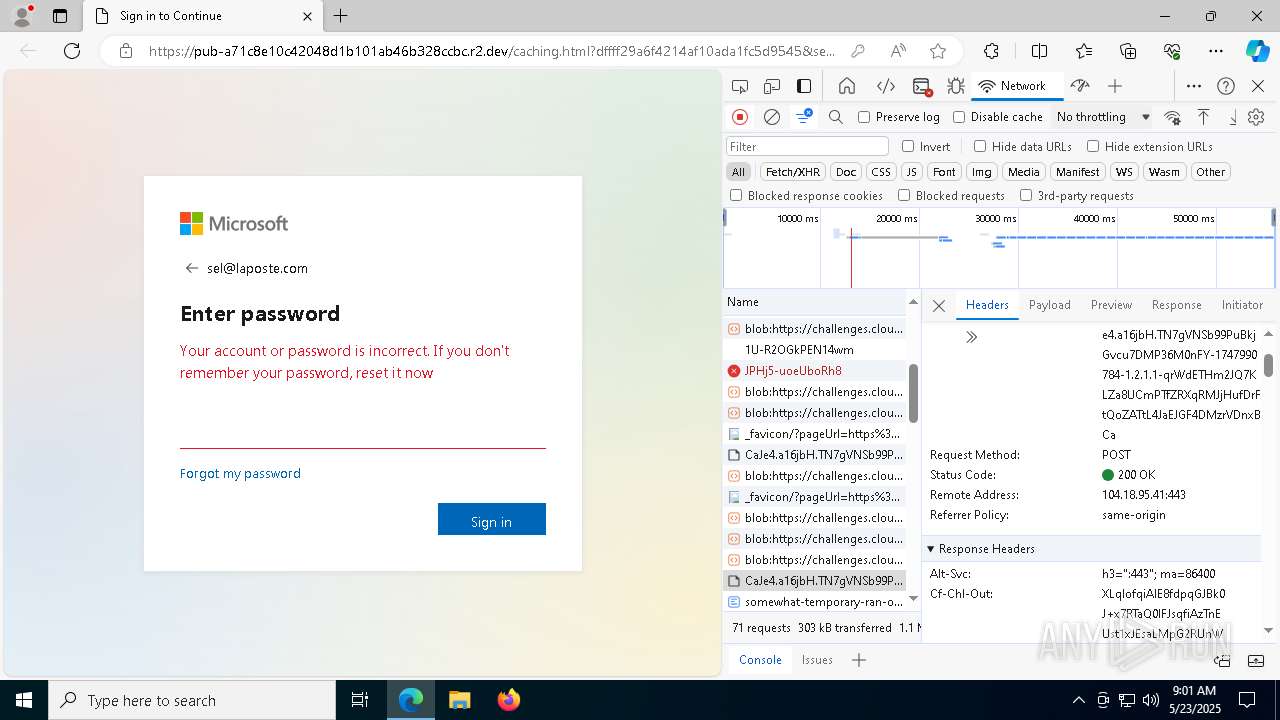Screen dimensions: 1280x720
Task: Select the failed JPHj5-uoeUboRh8 request
Action: [x=815, y=370]
